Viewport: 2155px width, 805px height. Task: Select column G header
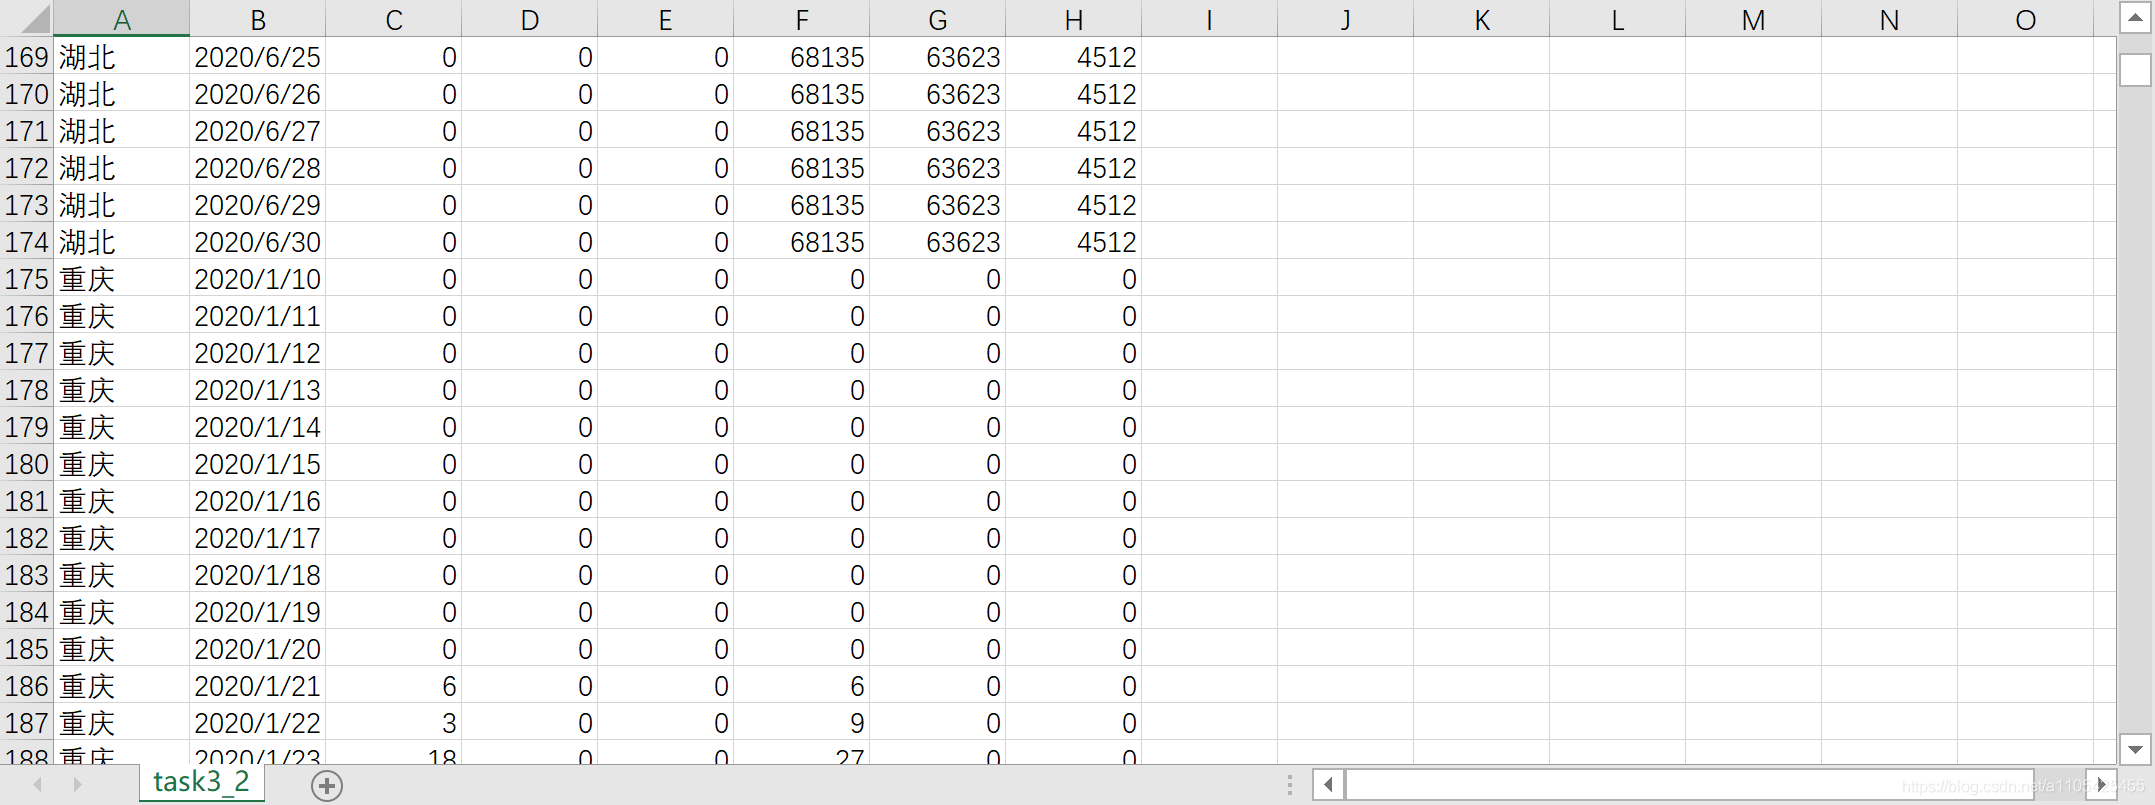pos(938,20)
